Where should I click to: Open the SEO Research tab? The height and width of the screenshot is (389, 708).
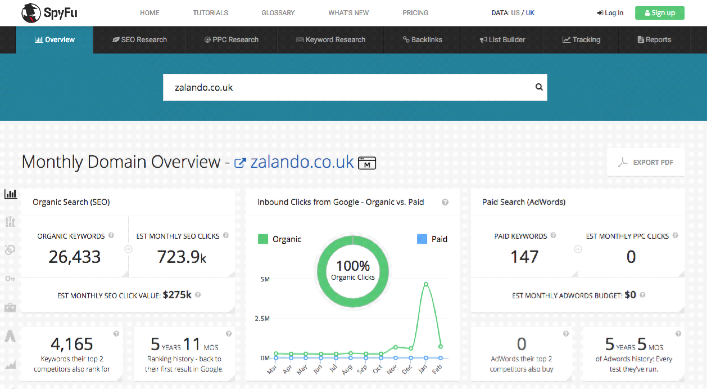pos(140,40)
